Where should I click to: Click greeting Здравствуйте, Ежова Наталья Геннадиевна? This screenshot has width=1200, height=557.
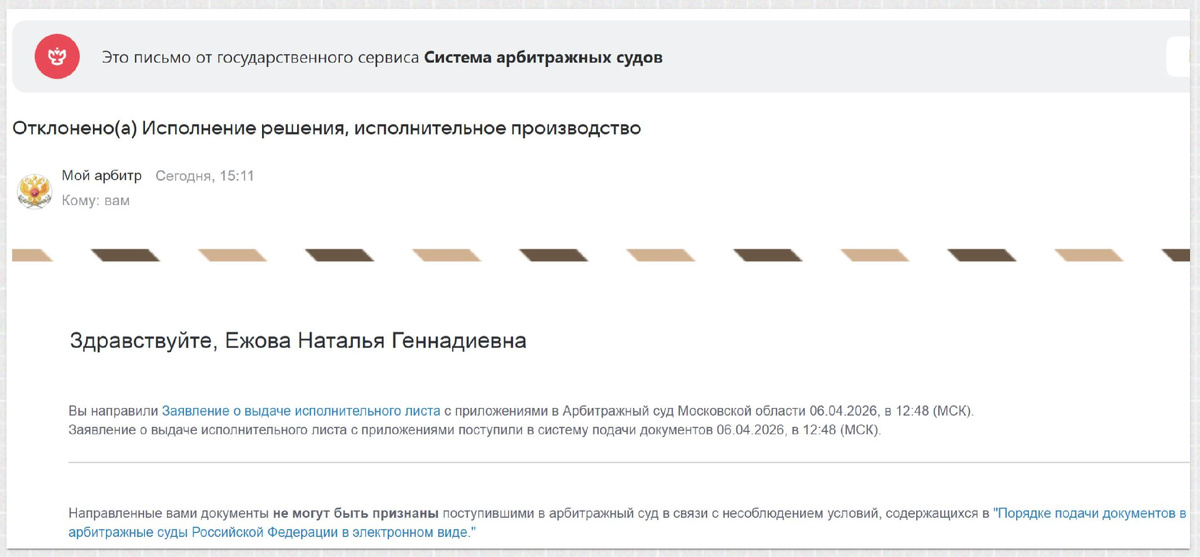click(x=298, y=341)
